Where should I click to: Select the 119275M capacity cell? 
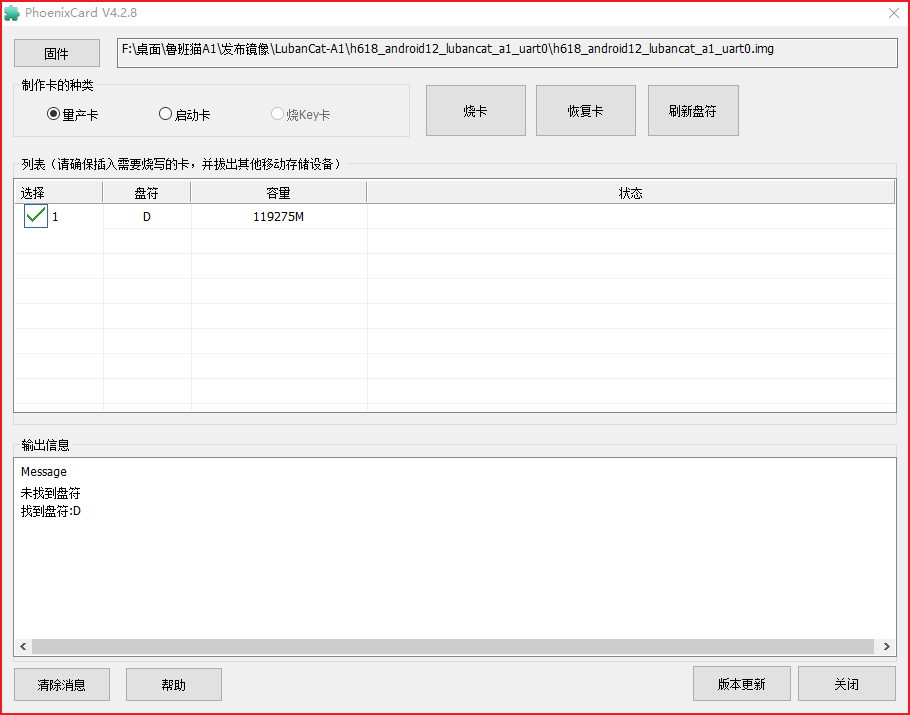pyautogui.click(x=279, y=216)
